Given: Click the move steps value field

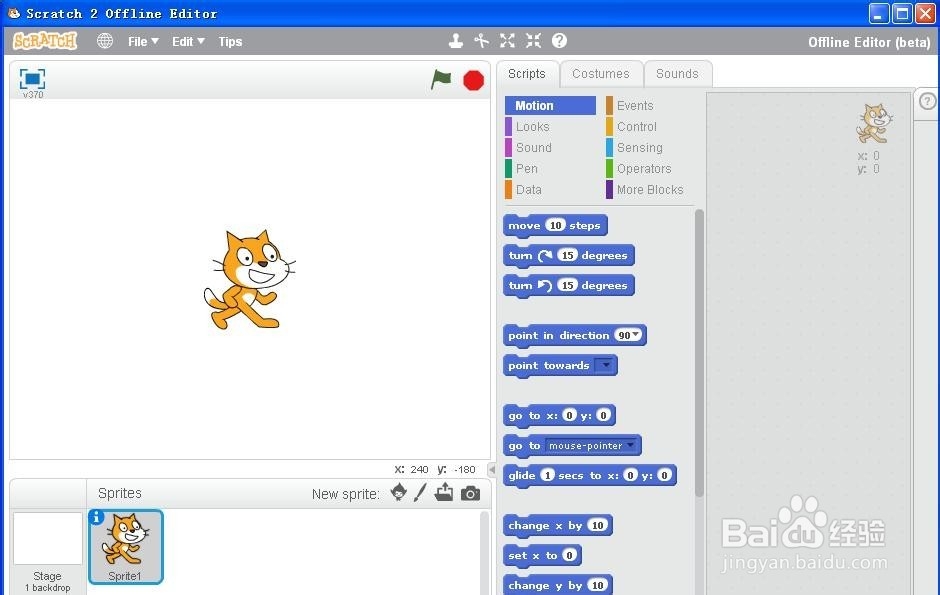Looking at the screenshot, I should [x=555, y=226].
